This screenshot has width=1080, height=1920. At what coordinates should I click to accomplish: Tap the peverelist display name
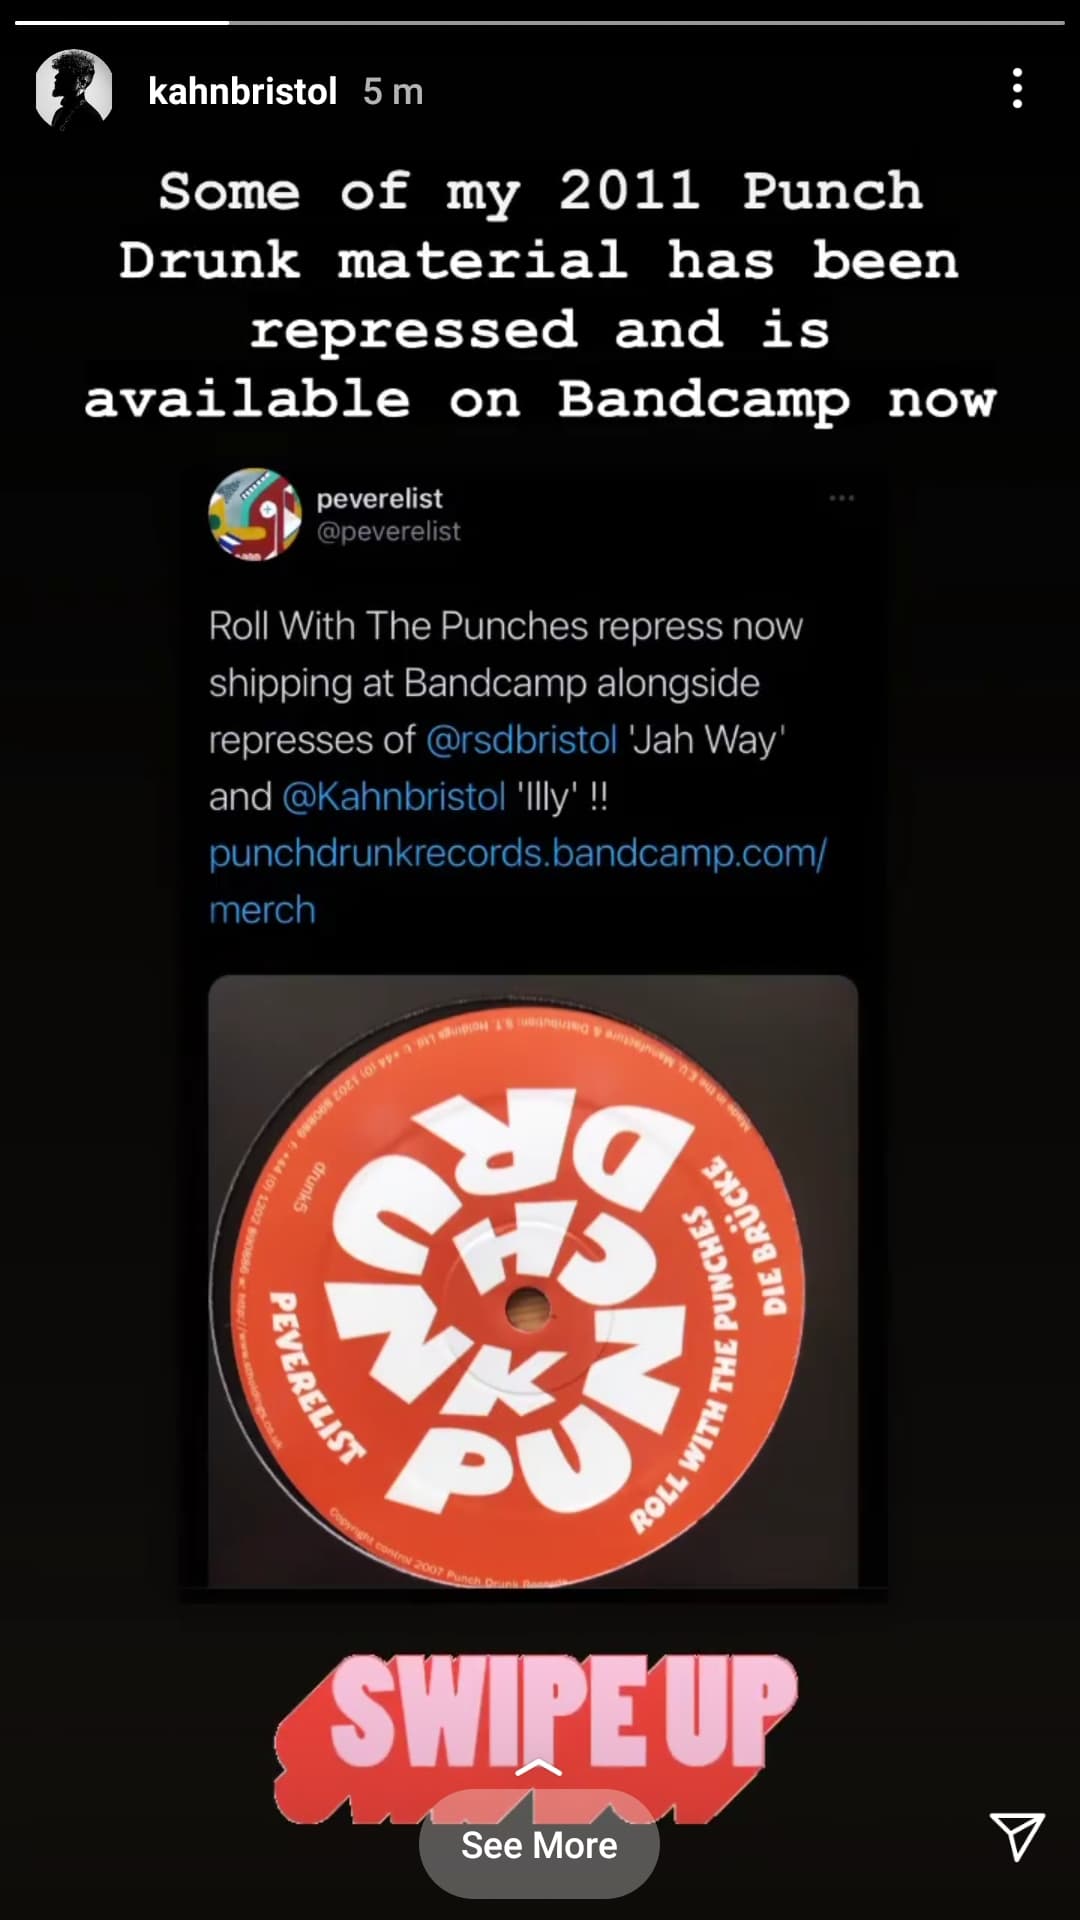click(379, 498)
